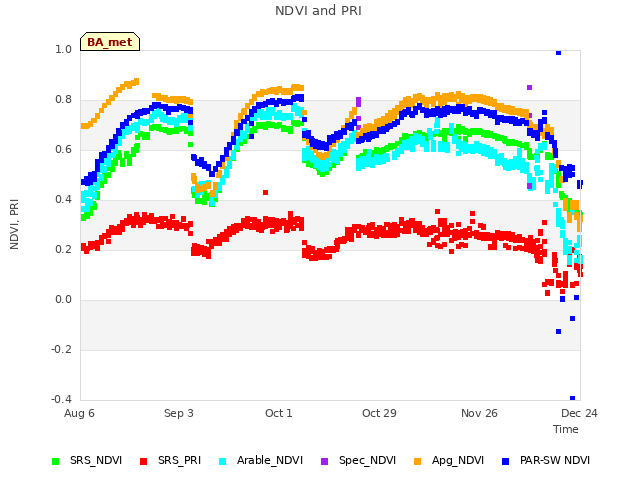This screenshot has width=640, height=480.
Task: Click the 1.0 y-axis tick label
Action: tap(63, 49)
